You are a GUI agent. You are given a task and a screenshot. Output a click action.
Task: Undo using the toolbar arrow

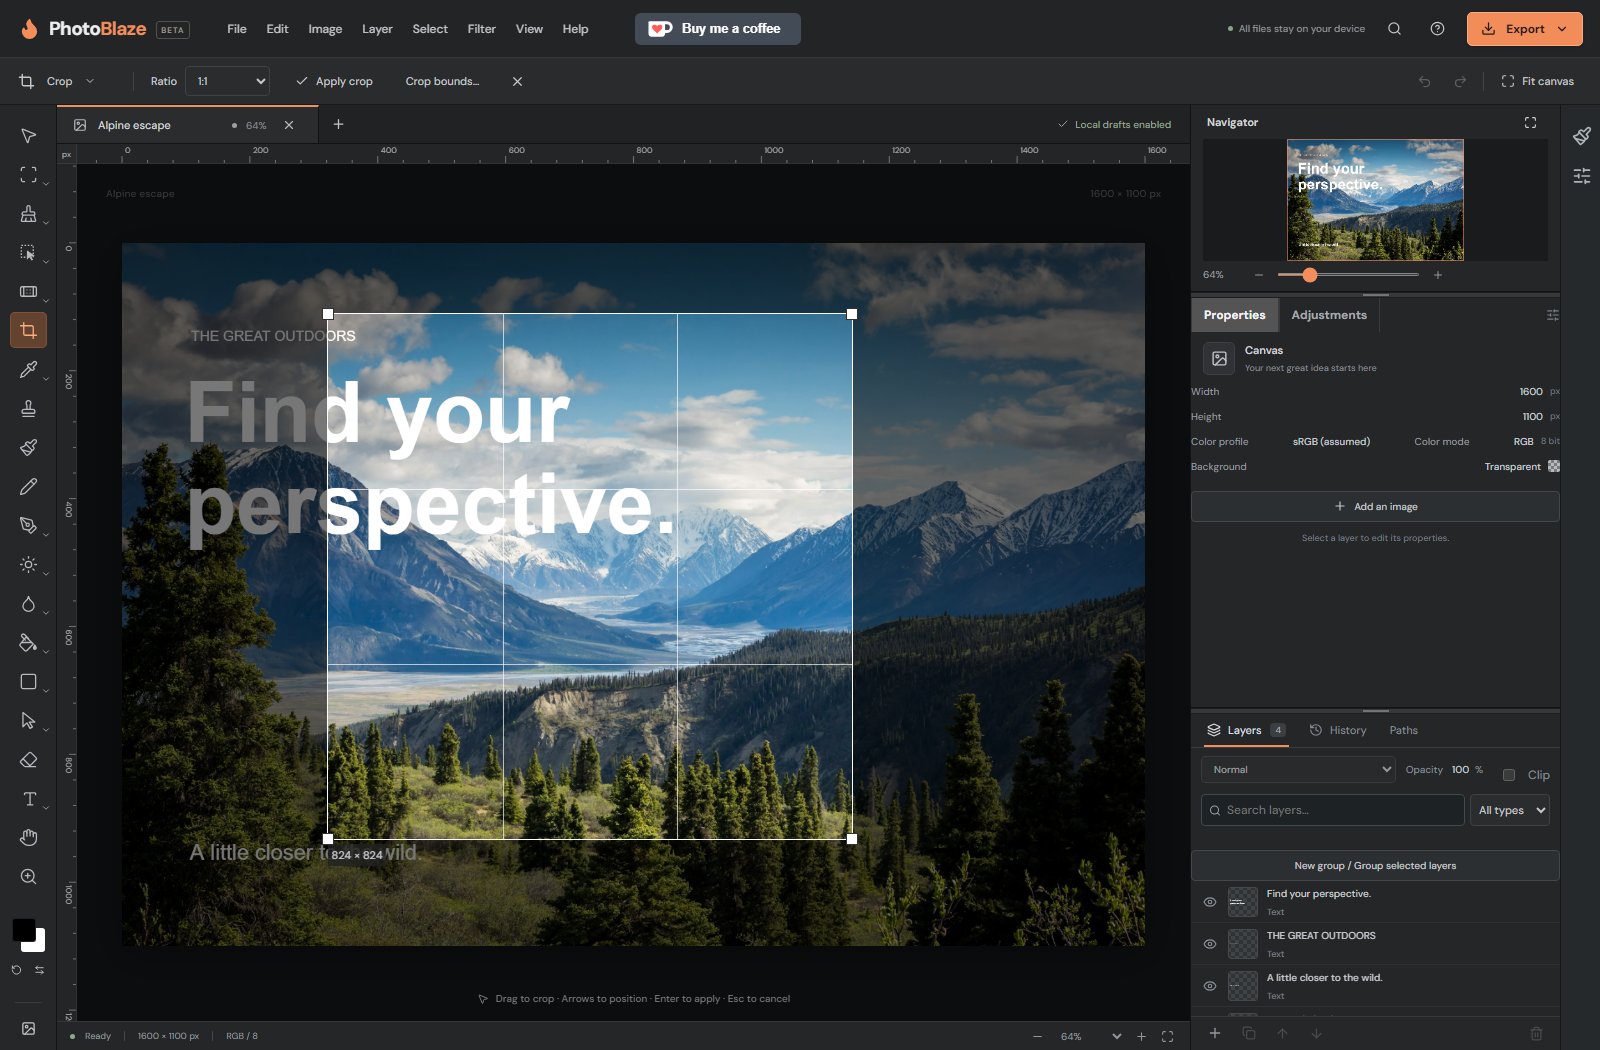pos(1424,81)
